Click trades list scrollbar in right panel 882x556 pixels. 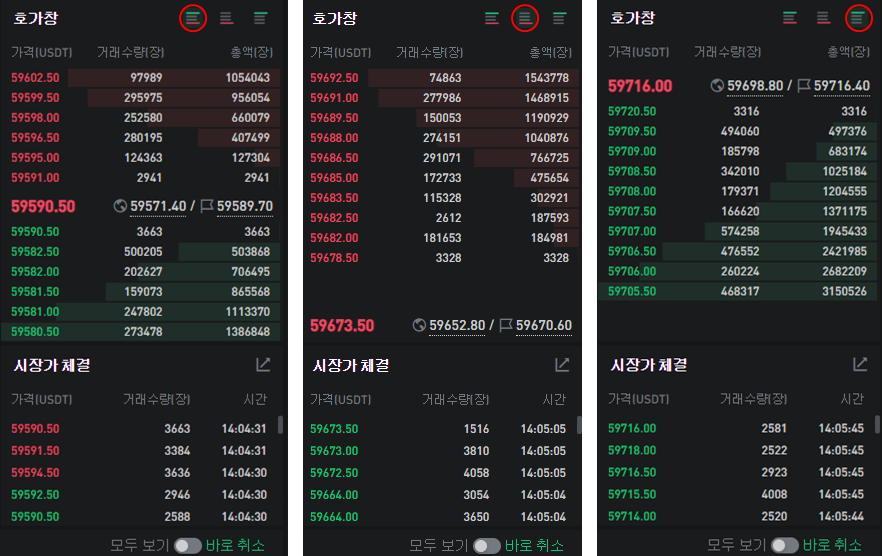877,424
